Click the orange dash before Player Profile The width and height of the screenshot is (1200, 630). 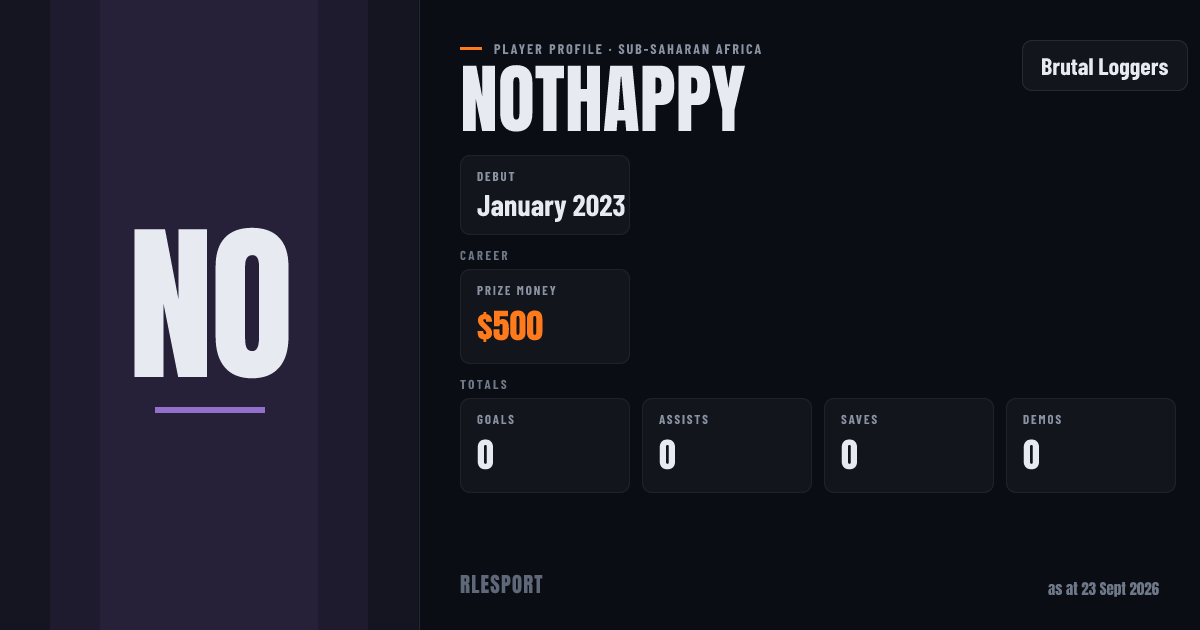[x=471, y=49]
